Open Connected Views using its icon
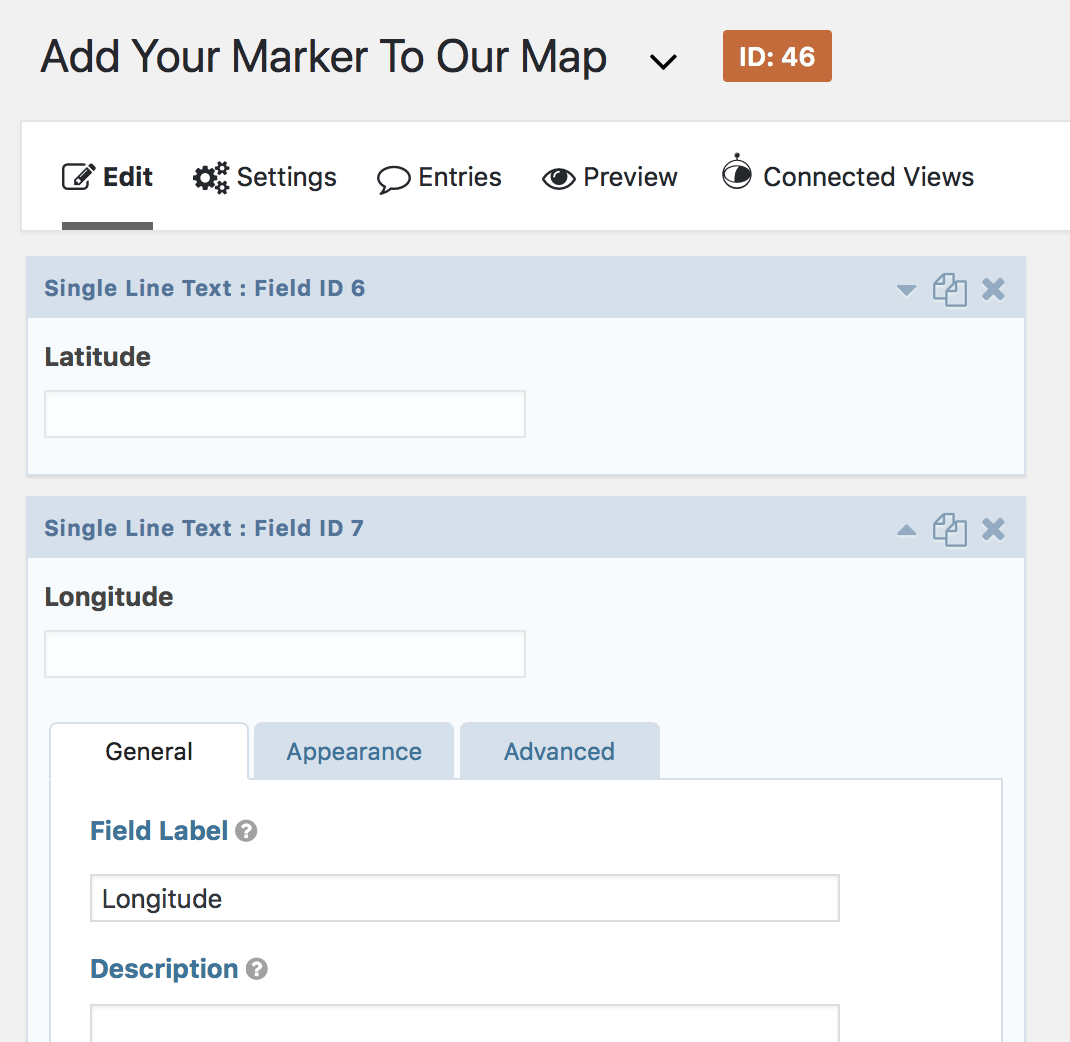Viewport: 1070px width, 1042px height. 737,174
